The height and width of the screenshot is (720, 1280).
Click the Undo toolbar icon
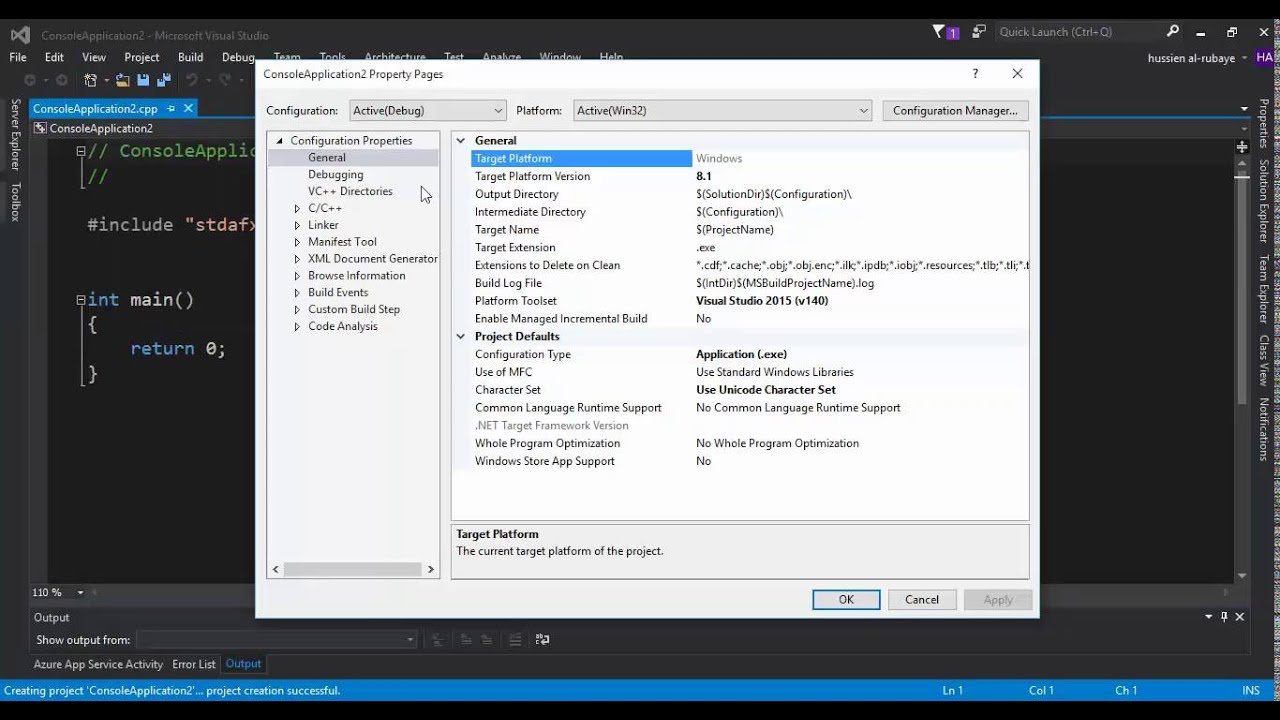tap(191, 80)
